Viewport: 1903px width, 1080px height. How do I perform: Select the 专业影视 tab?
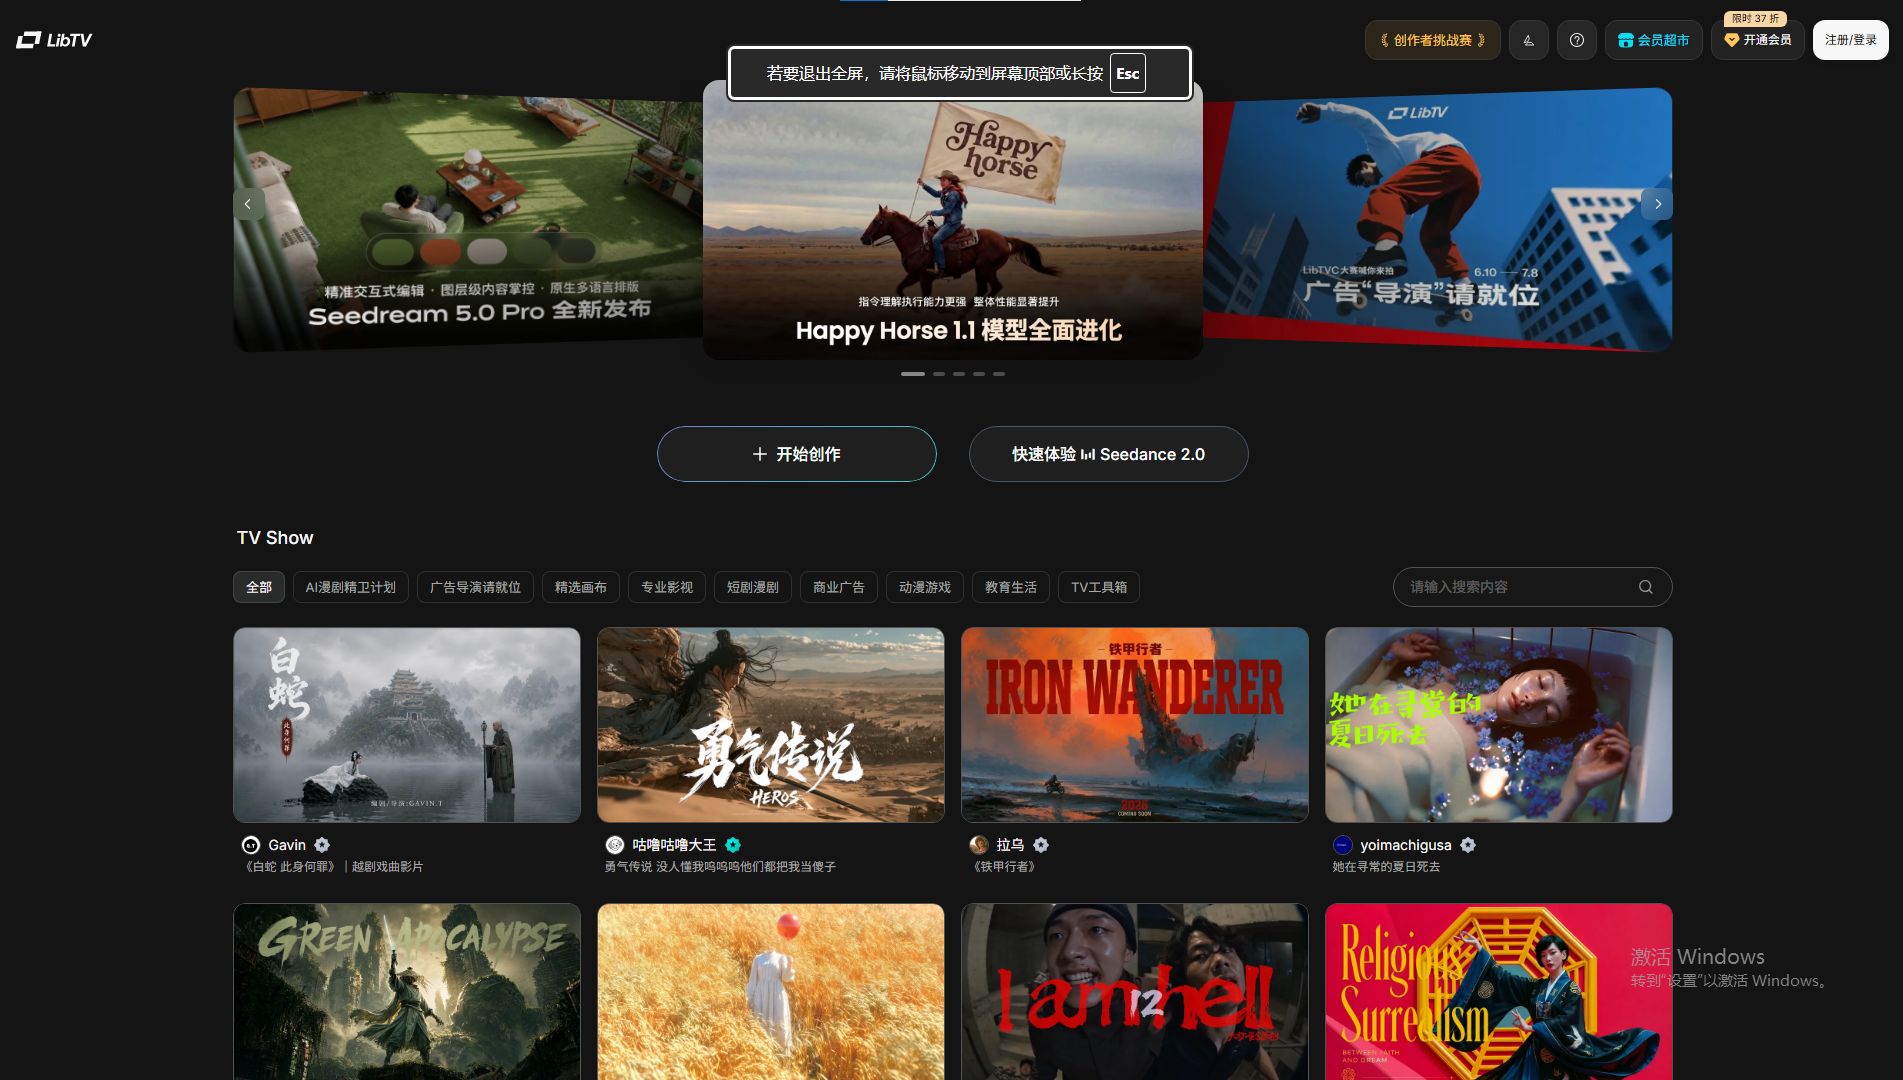[667, 587]
